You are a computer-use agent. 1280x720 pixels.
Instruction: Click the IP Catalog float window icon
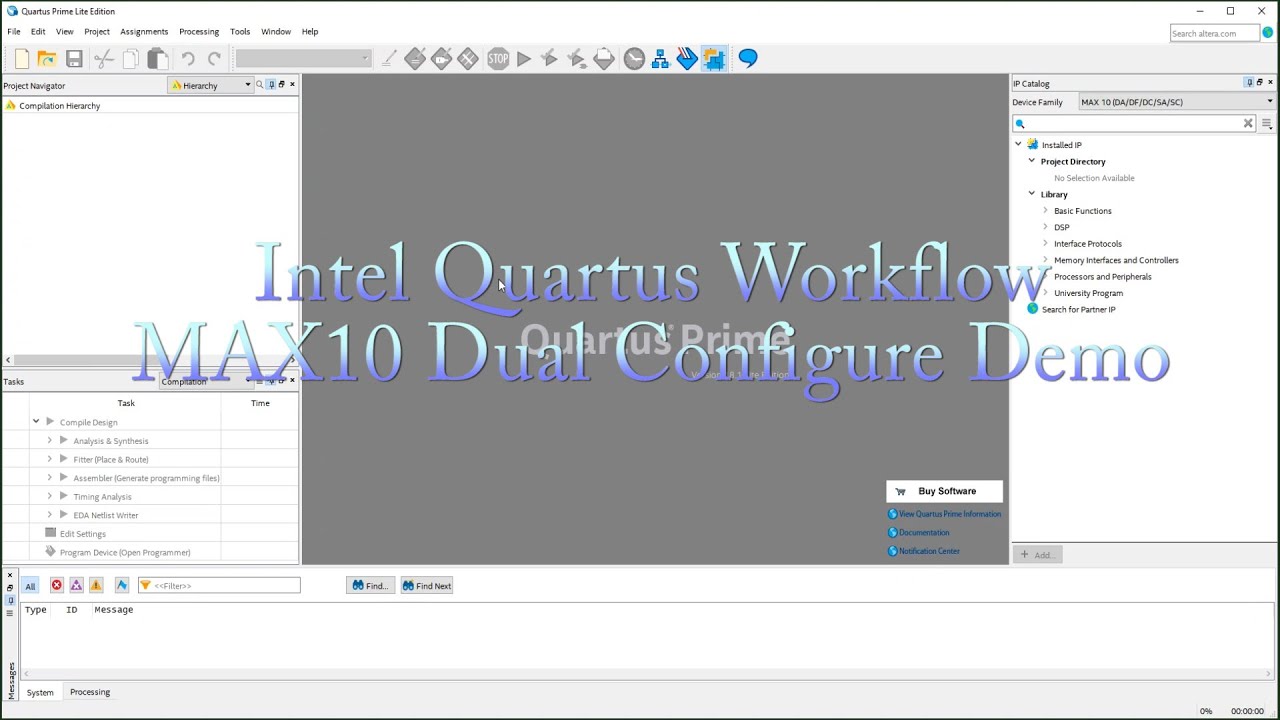[x=1259, y=83]
